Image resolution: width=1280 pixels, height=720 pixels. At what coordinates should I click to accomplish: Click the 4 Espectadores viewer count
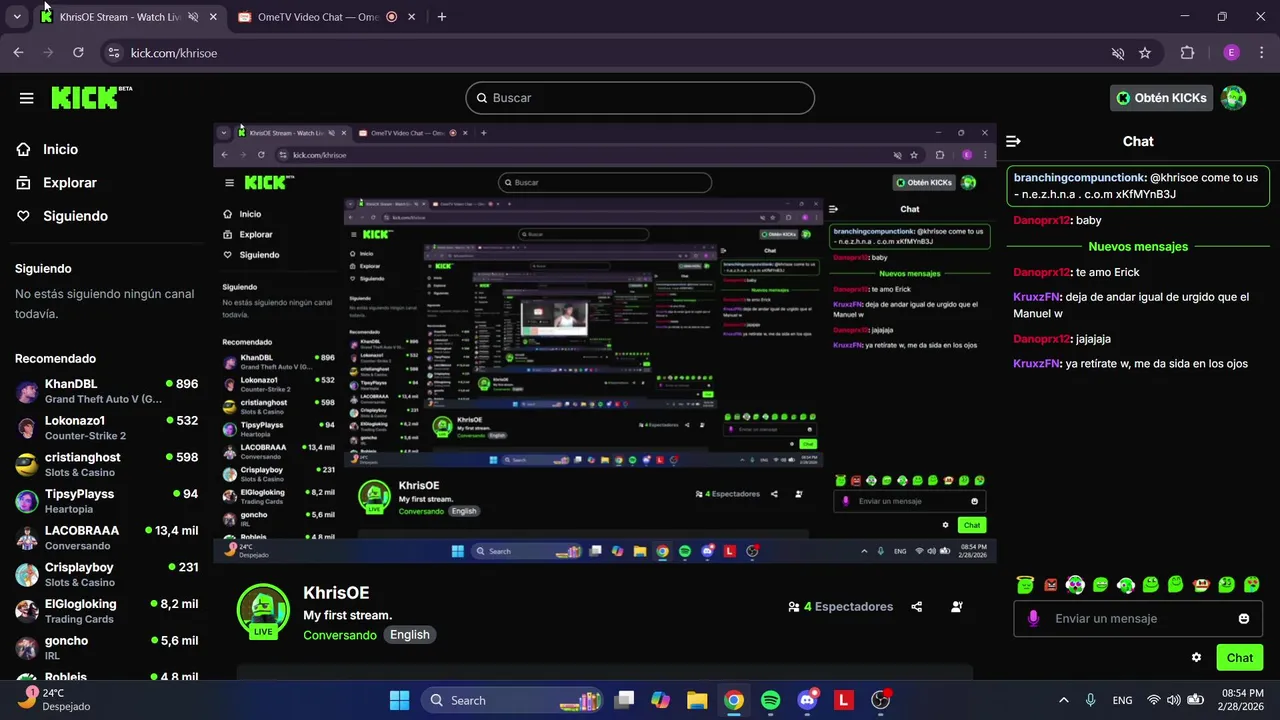[x=840, y=607]
